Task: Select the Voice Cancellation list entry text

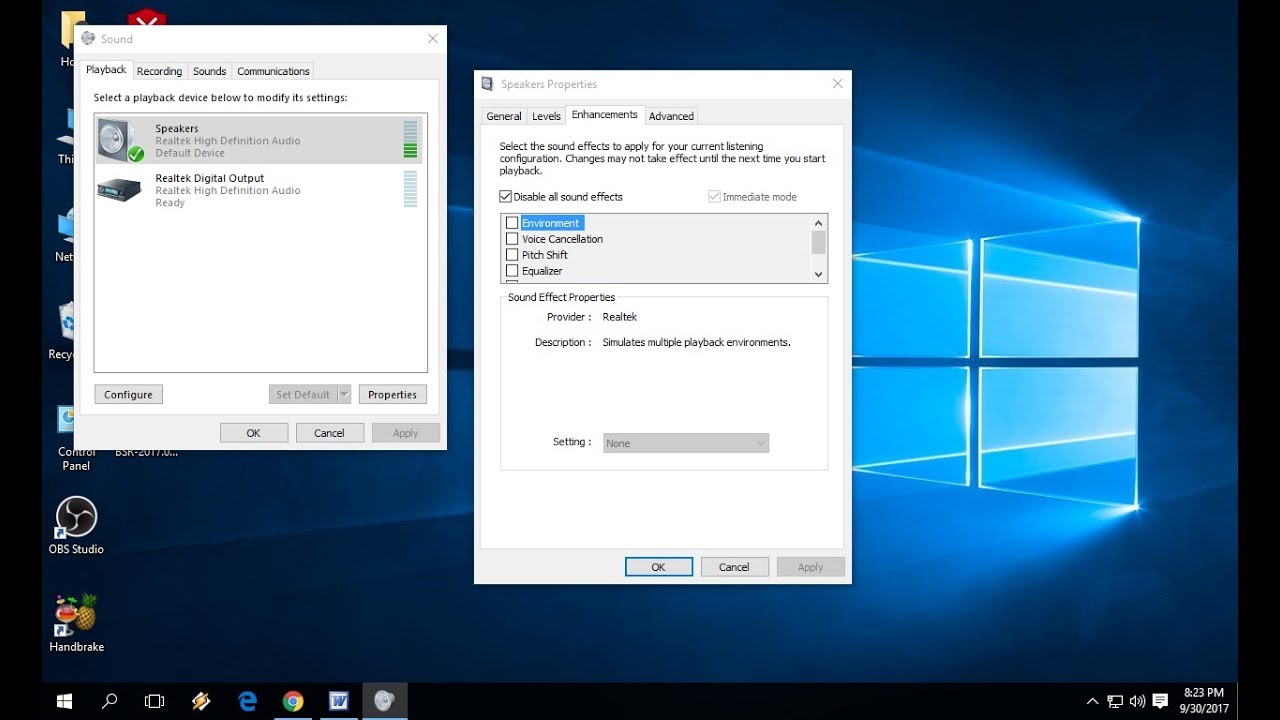Action: (x=562, y=239)
